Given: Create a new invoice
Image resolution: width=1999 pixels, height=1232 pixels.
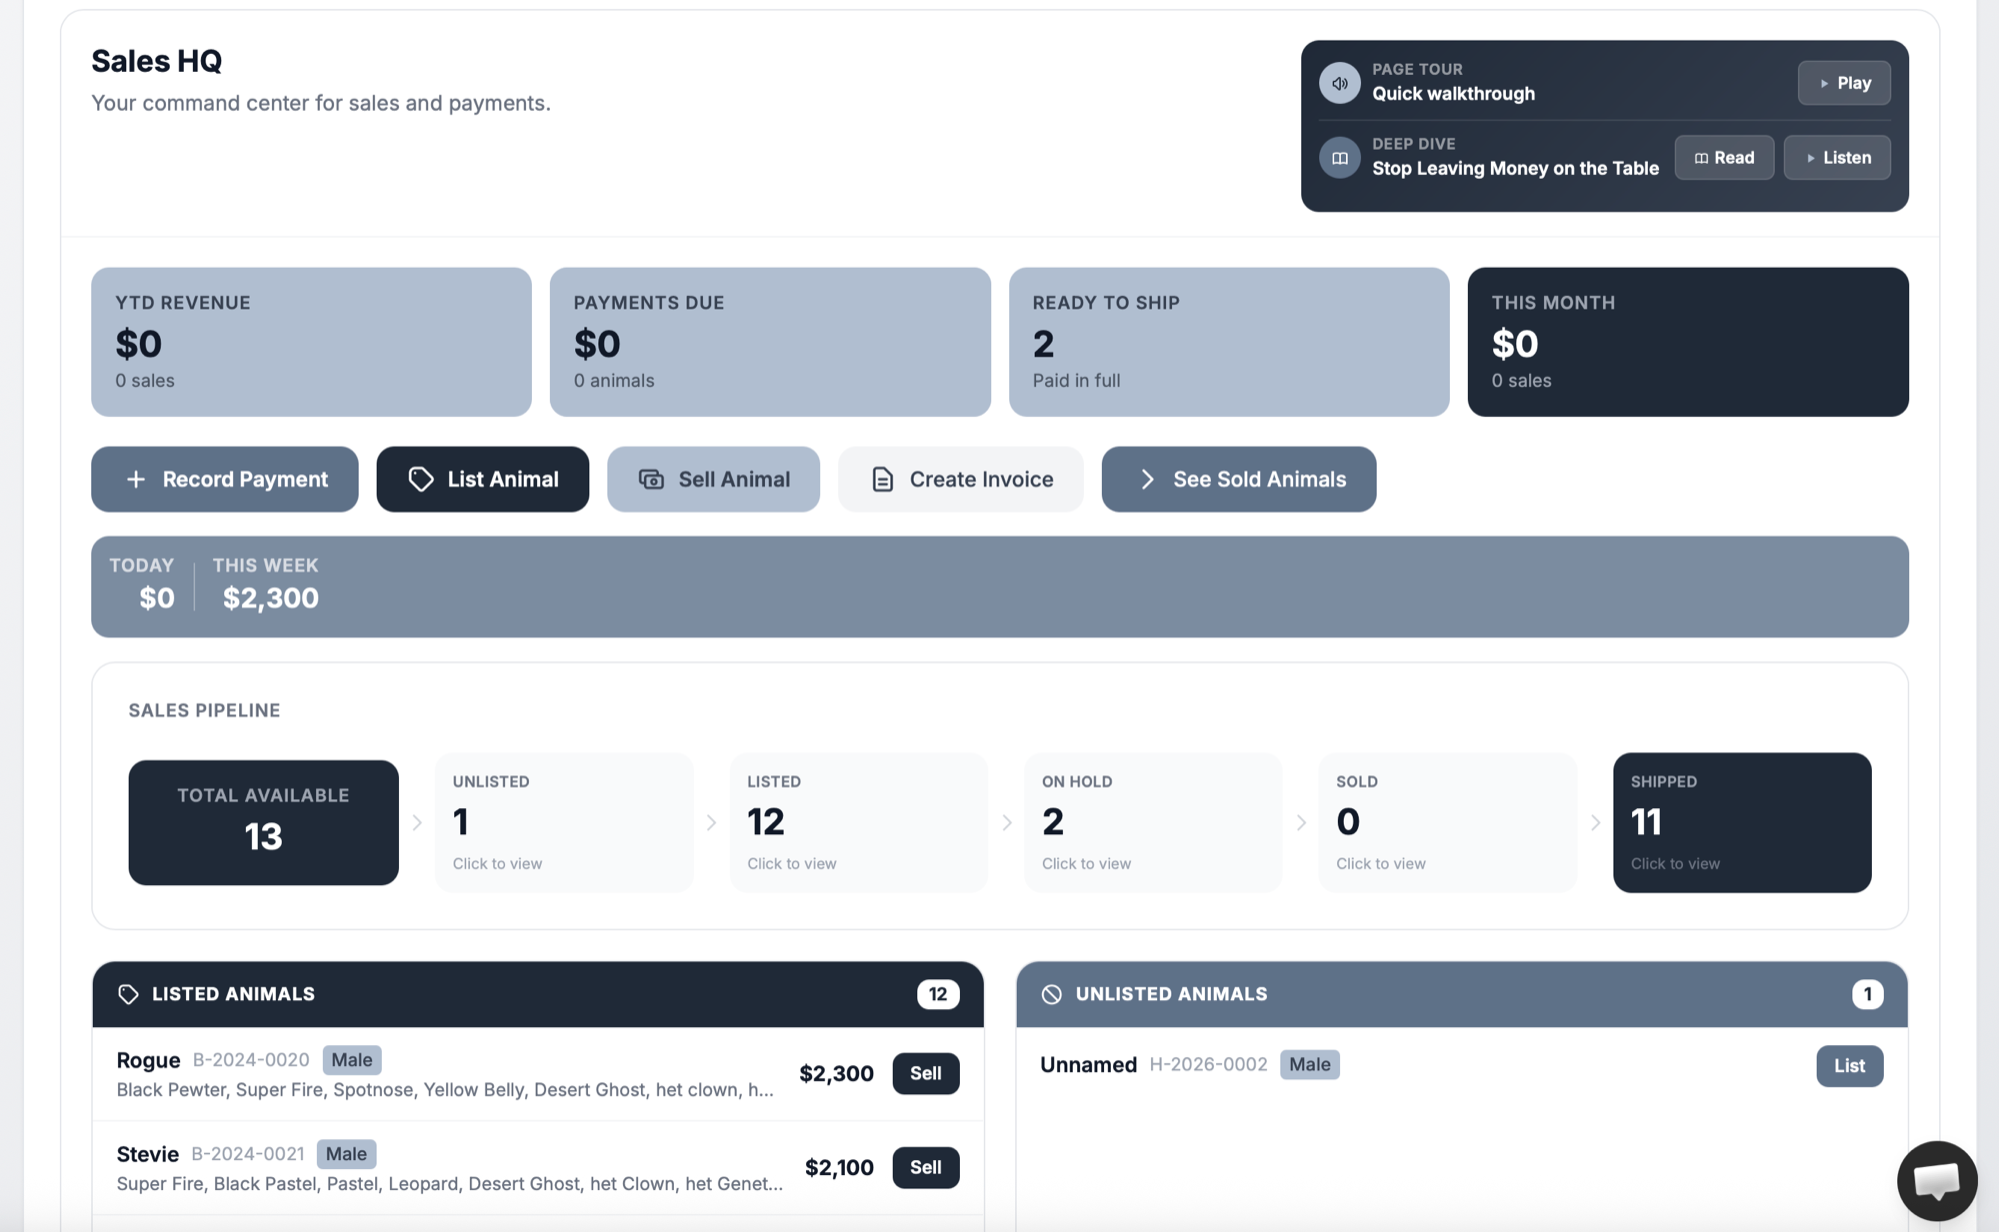Looking at the screenshot, I should click(960, 479).
